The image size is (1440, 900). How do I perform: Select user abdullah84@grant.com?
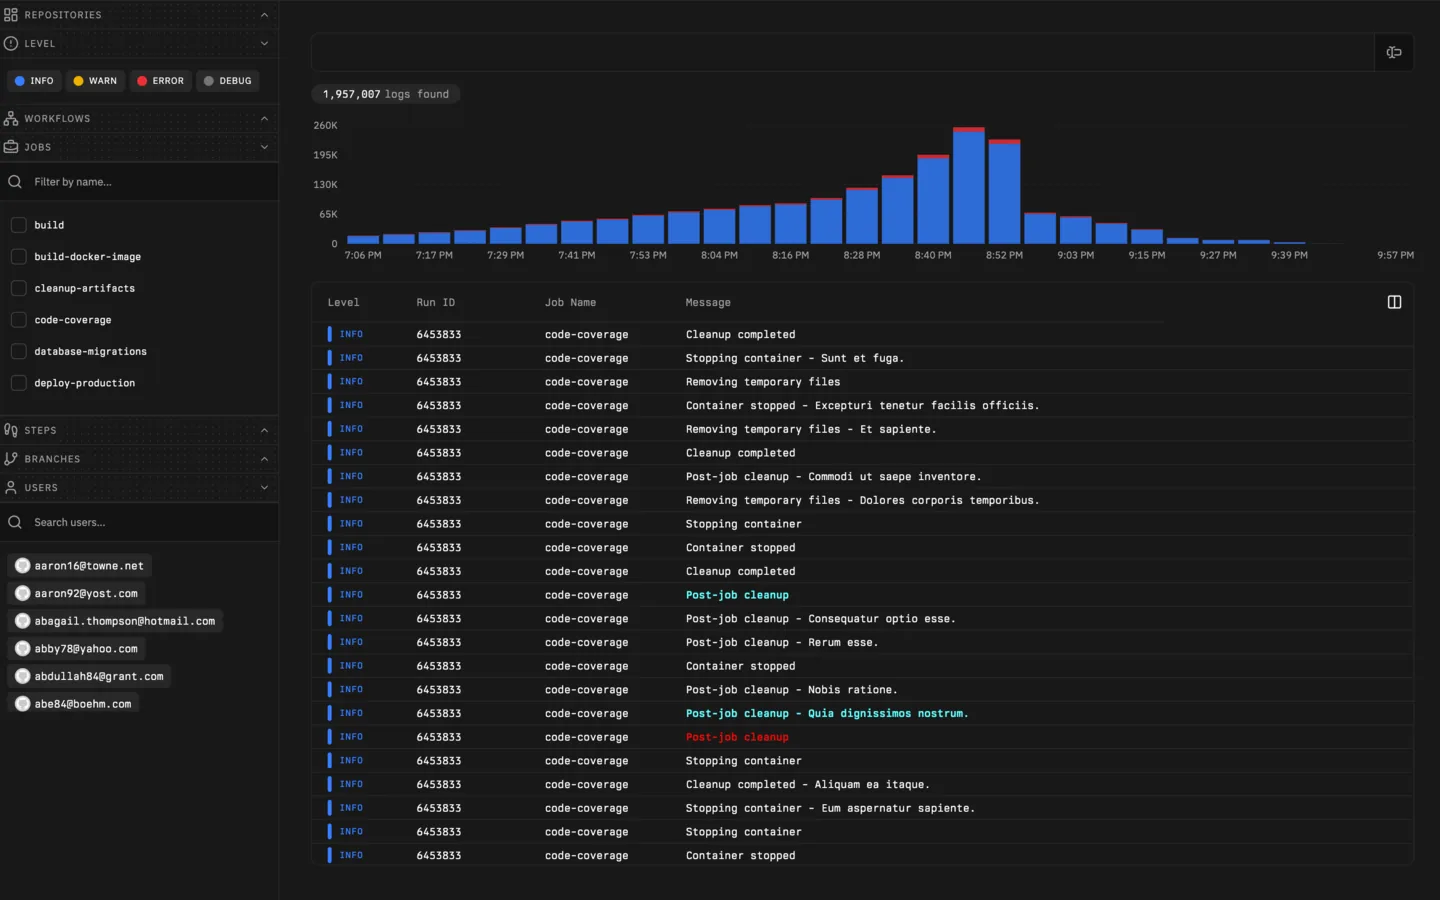(90, 676)
